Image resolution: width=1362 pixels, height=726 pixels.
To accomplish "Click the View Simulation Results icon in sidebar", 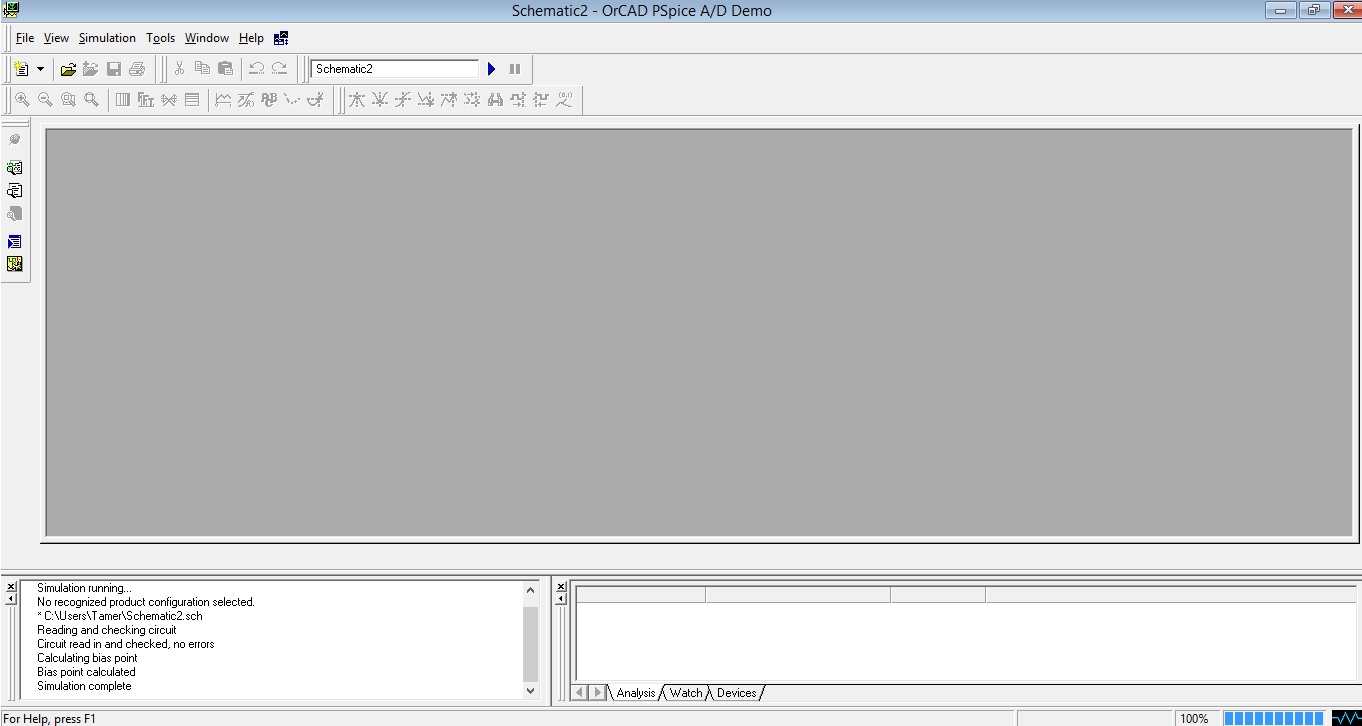I will 14,168.
